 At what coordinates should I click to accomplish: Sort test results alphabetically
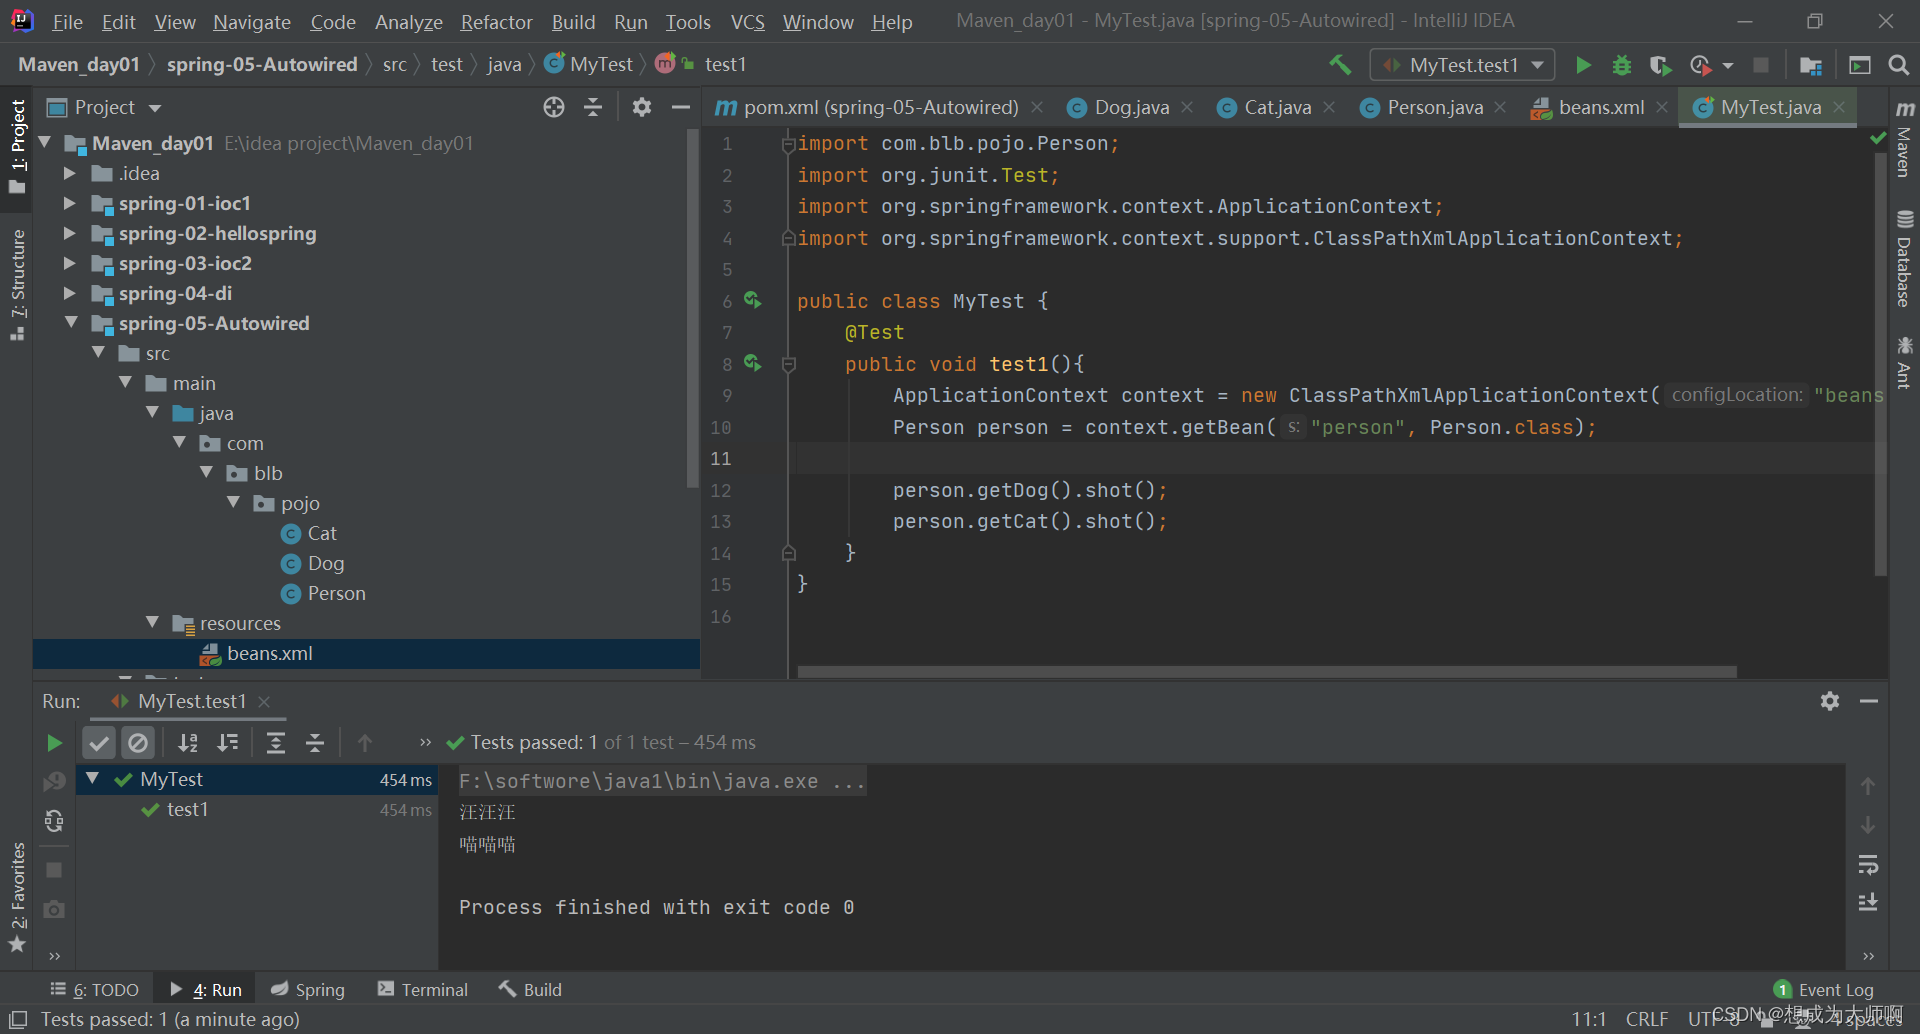click(188, 742)
